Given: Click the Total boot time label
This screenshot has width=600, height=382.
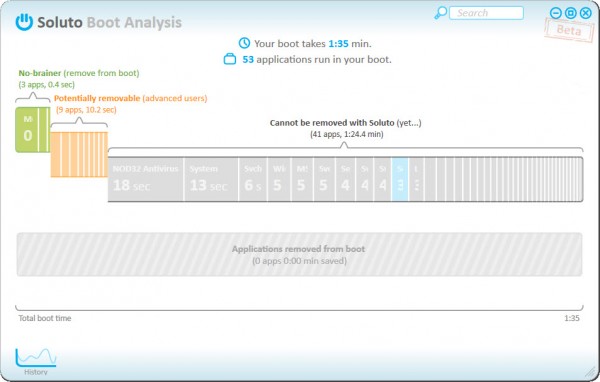Looking at the screenshot, I should (45, 318).
